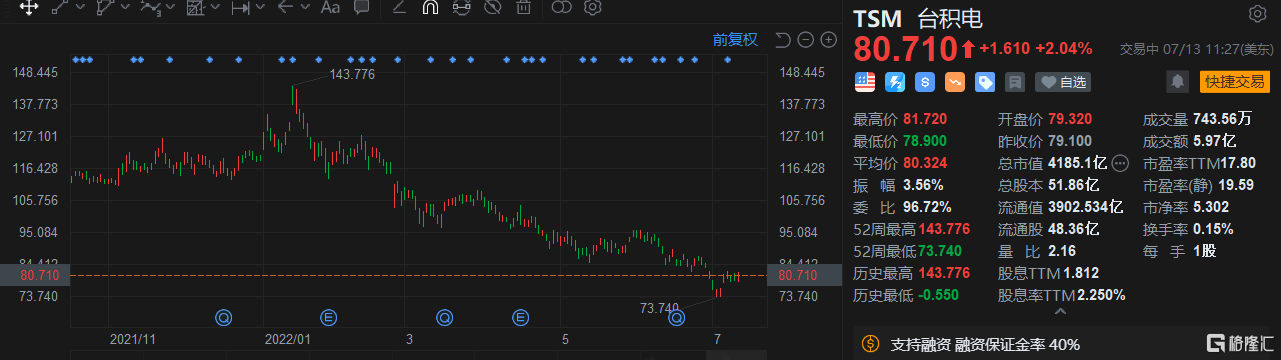
Task: Toggle the lock drawings icon
Action: [461, 8]
